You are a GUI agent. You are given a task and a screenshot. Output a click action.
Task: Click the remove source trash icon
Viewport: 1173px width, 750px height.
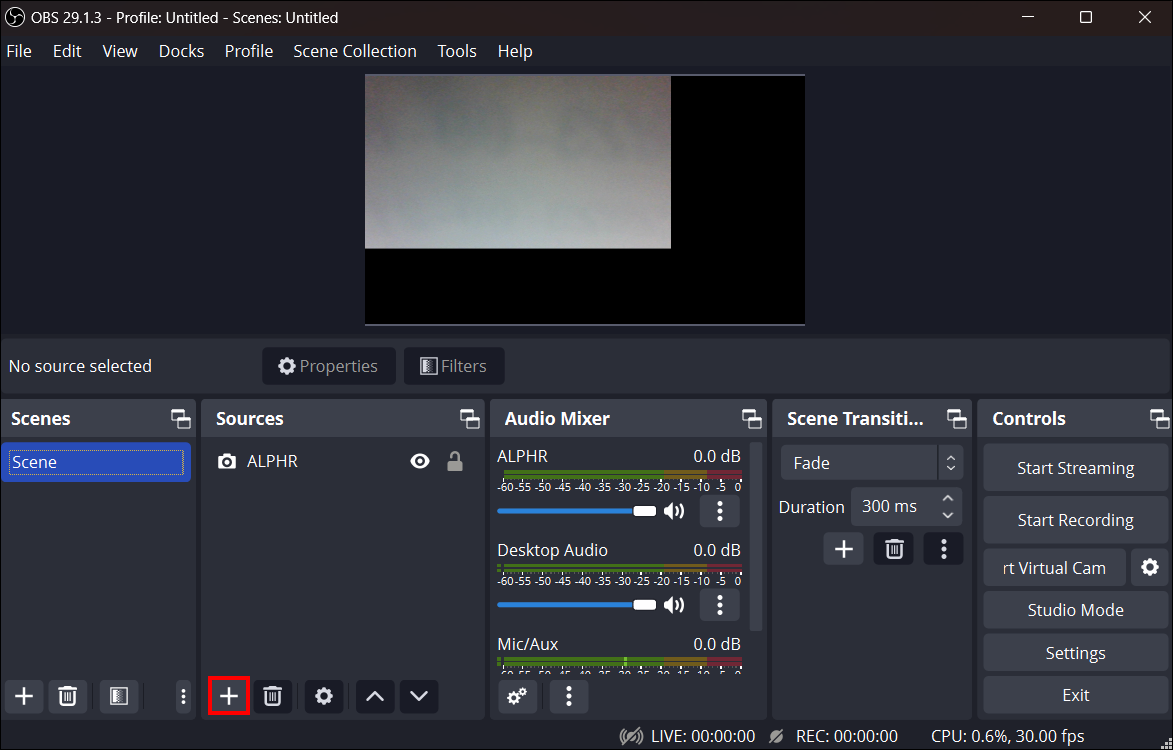pyautogui.click(x=272, y=696)
